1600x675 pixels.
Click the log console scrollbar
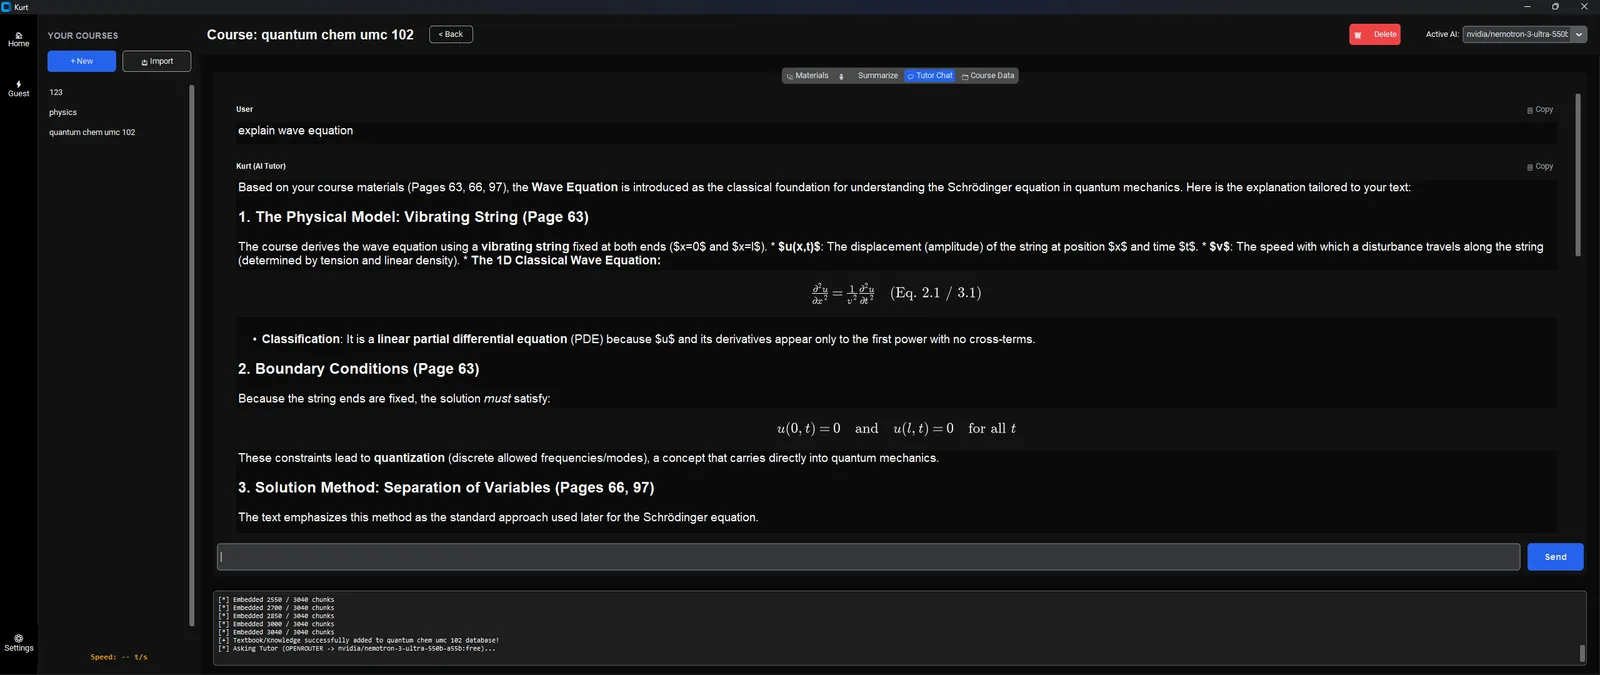tap(1582, 653)
